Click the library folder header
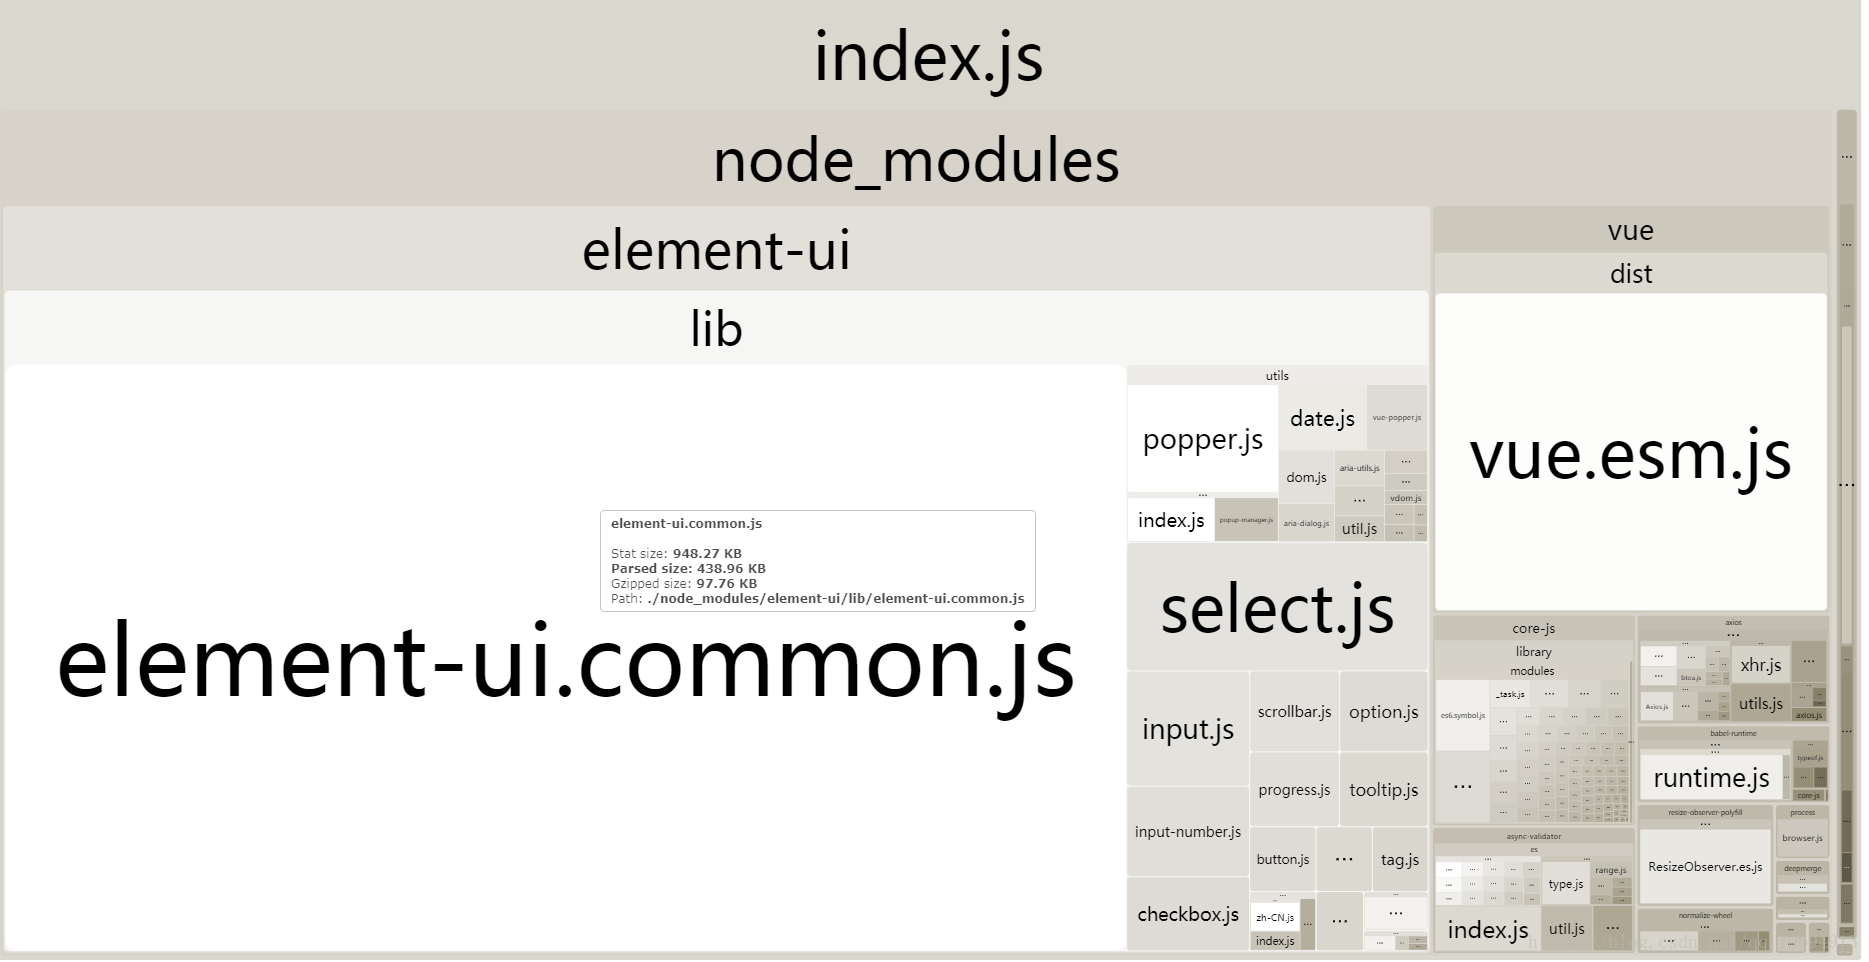Viewport: 1869px width, 962px height. (1533, 652)
